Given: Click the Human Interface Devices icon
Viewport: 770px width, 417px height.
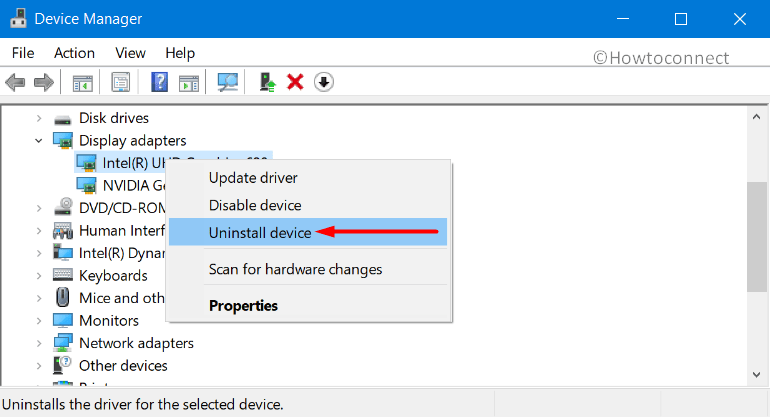Looking at the screenshot, I should point(63,230).
